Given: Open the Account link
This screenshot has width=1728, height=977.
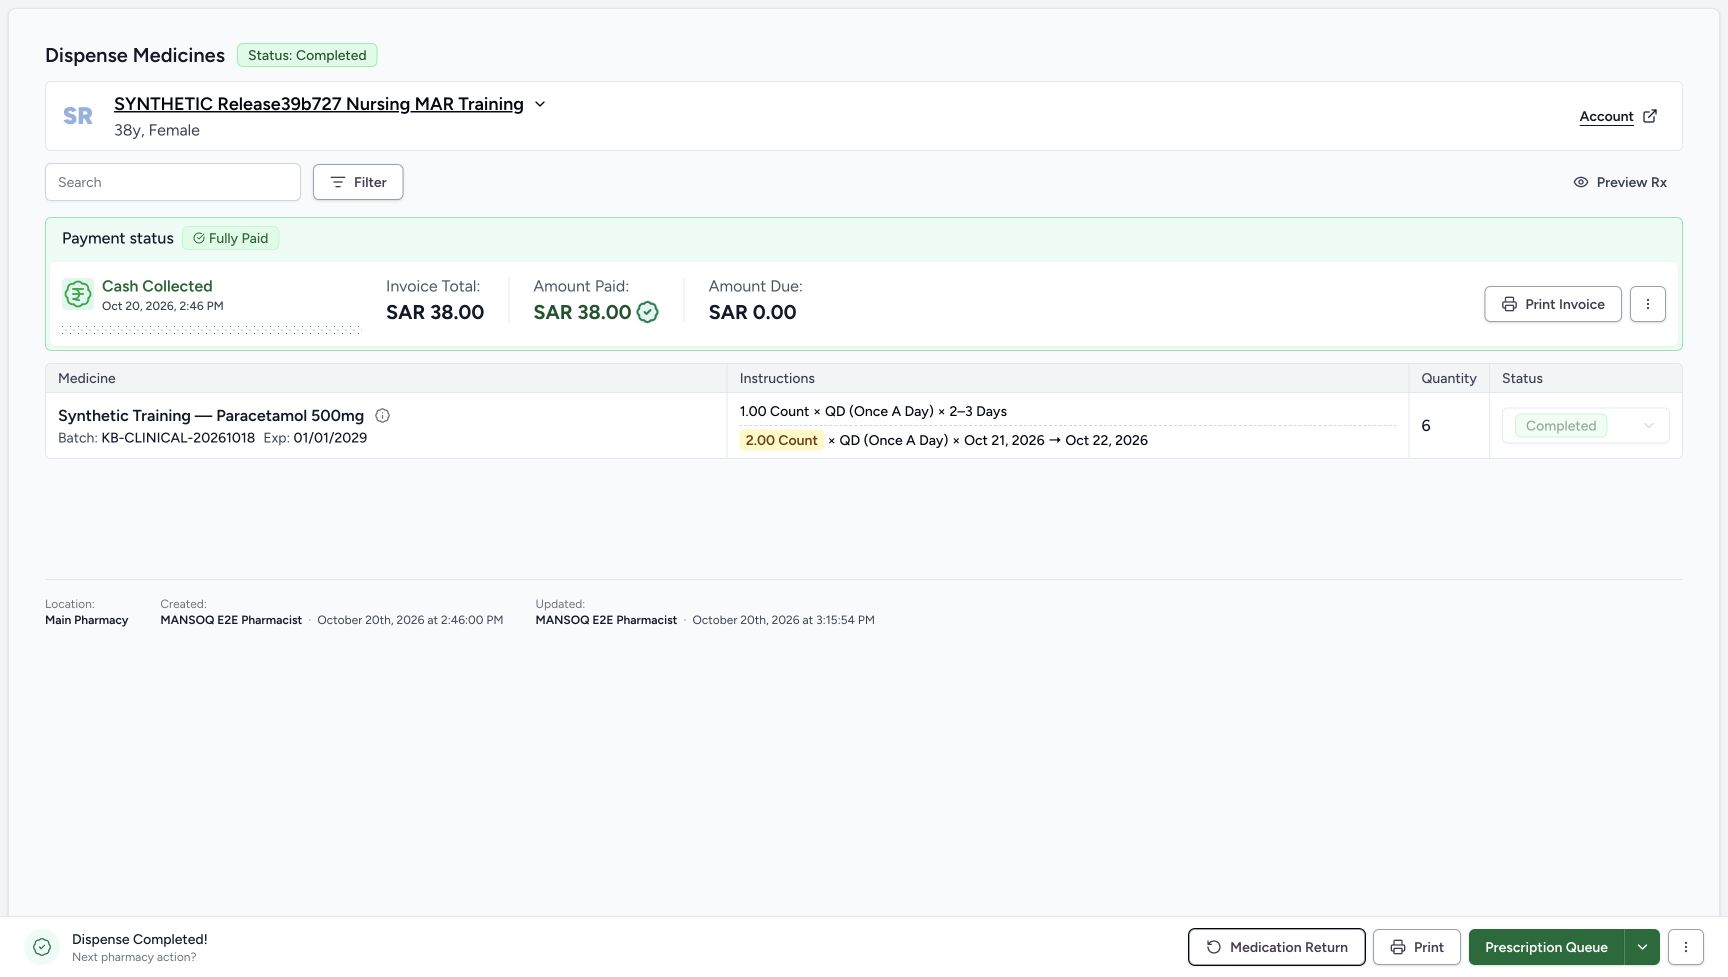Looking at the screenshot, I should [1606, 116].
